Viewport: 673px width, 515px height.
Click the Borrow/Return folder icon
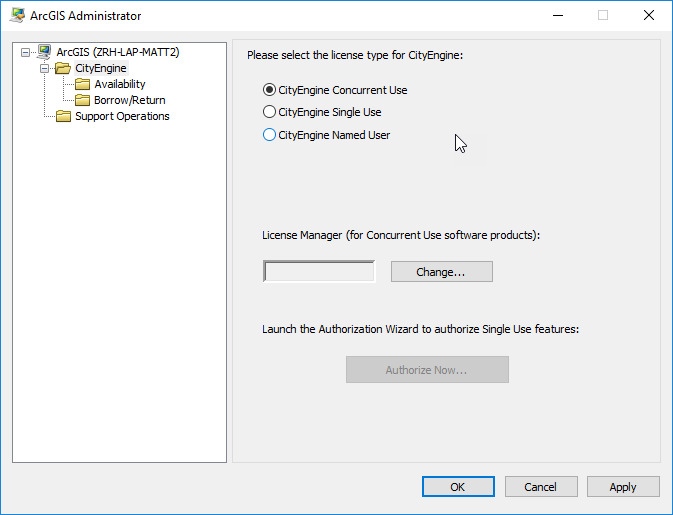tap(82, 100)
